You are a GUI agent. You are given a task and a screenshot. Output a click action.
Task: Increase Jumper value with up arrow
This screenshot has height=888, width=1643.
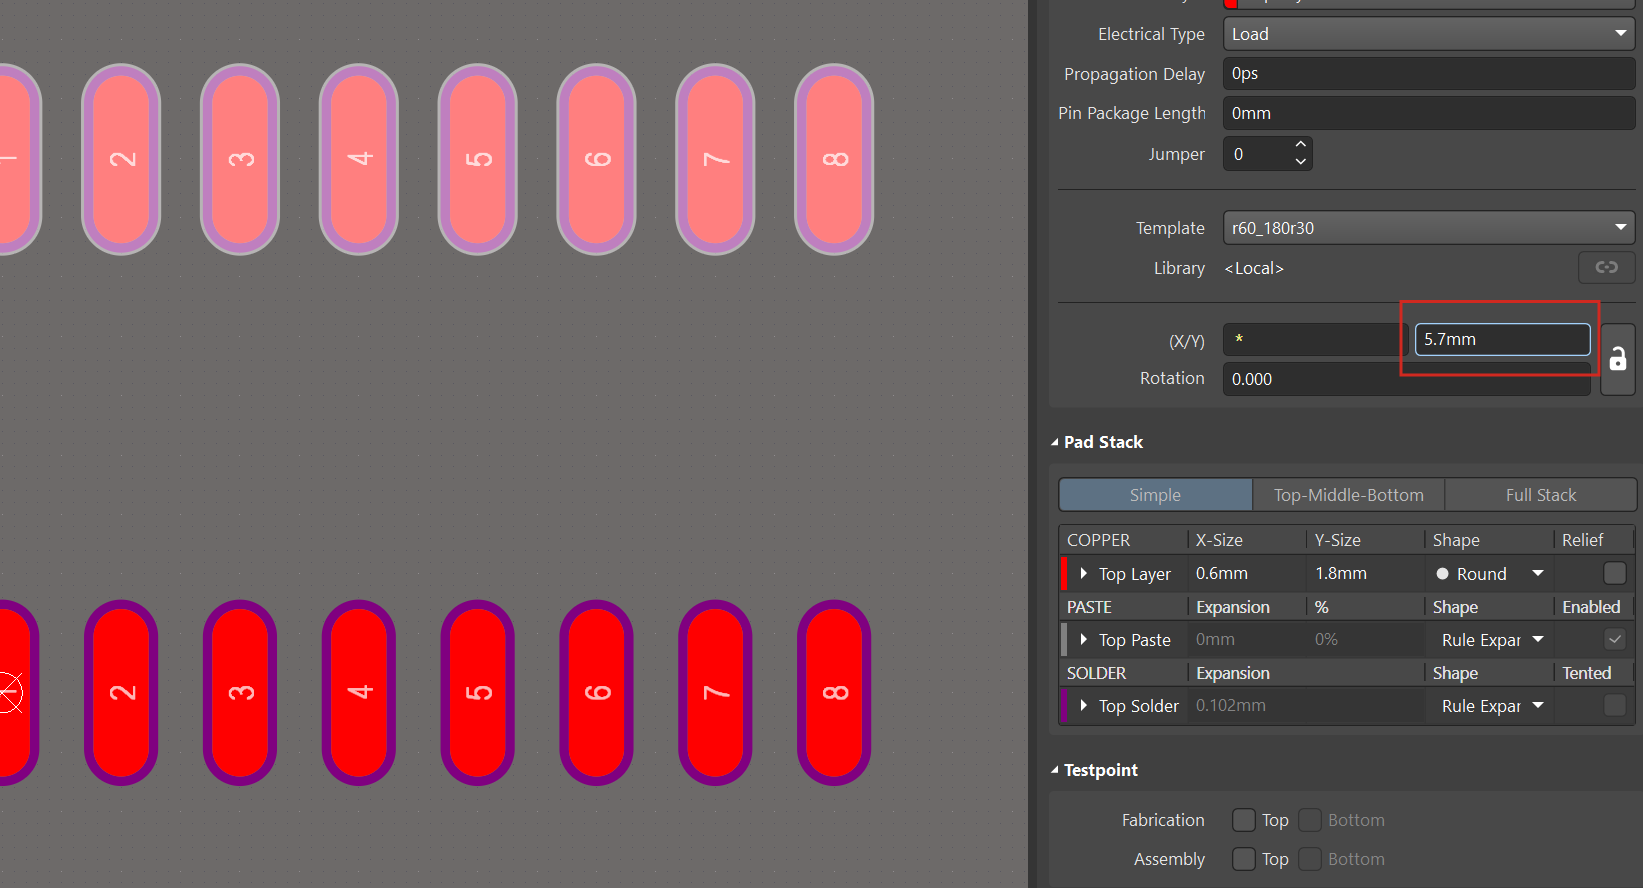pos(1300,145)
